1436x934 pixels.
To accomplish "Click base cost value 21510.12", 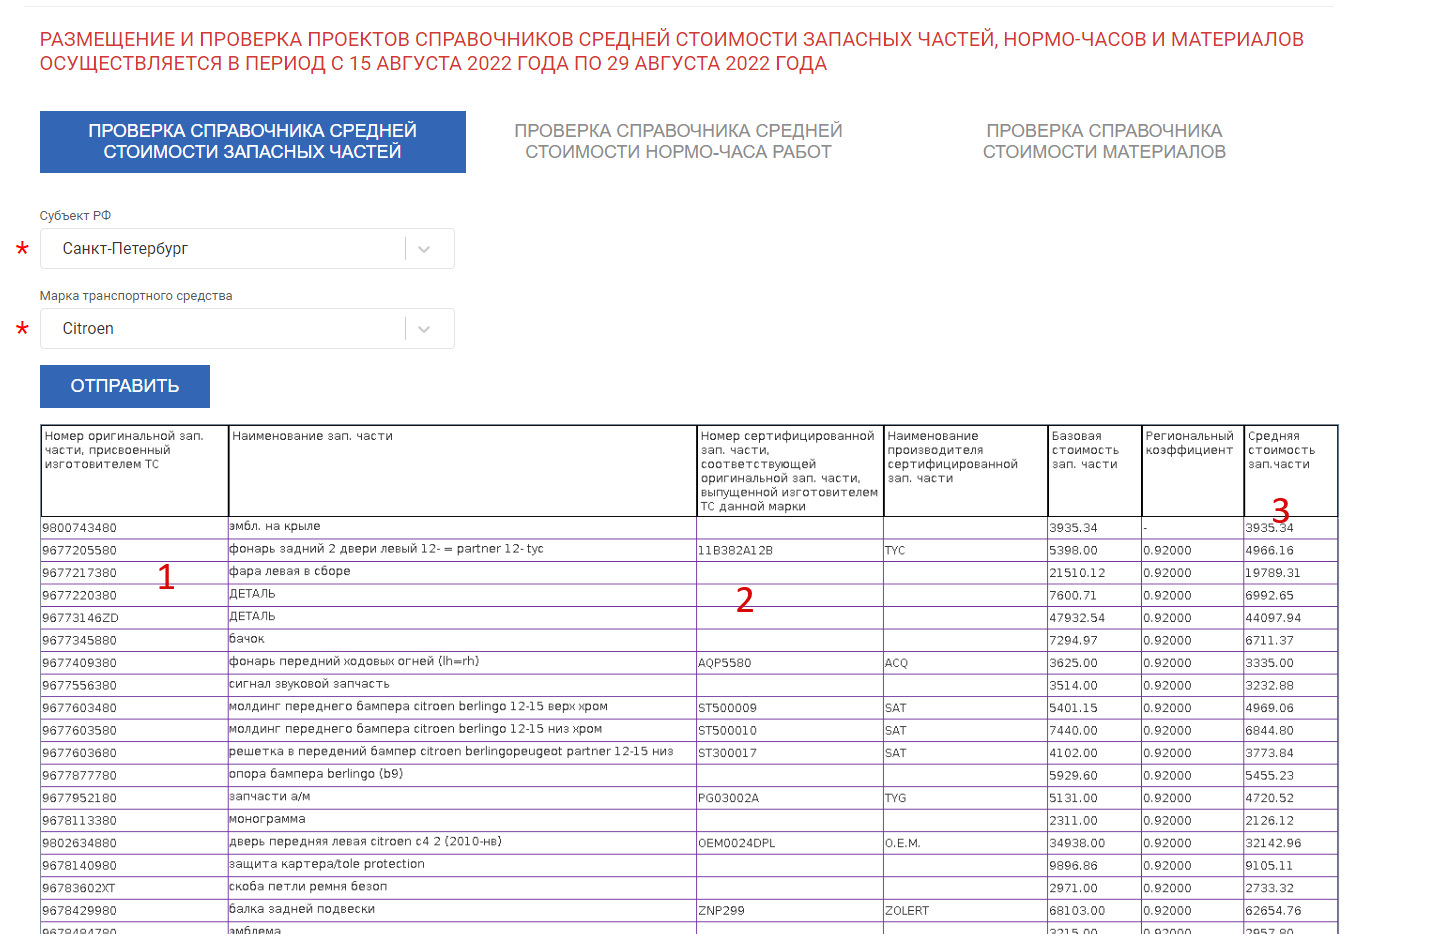I will tap(1077, 573).
